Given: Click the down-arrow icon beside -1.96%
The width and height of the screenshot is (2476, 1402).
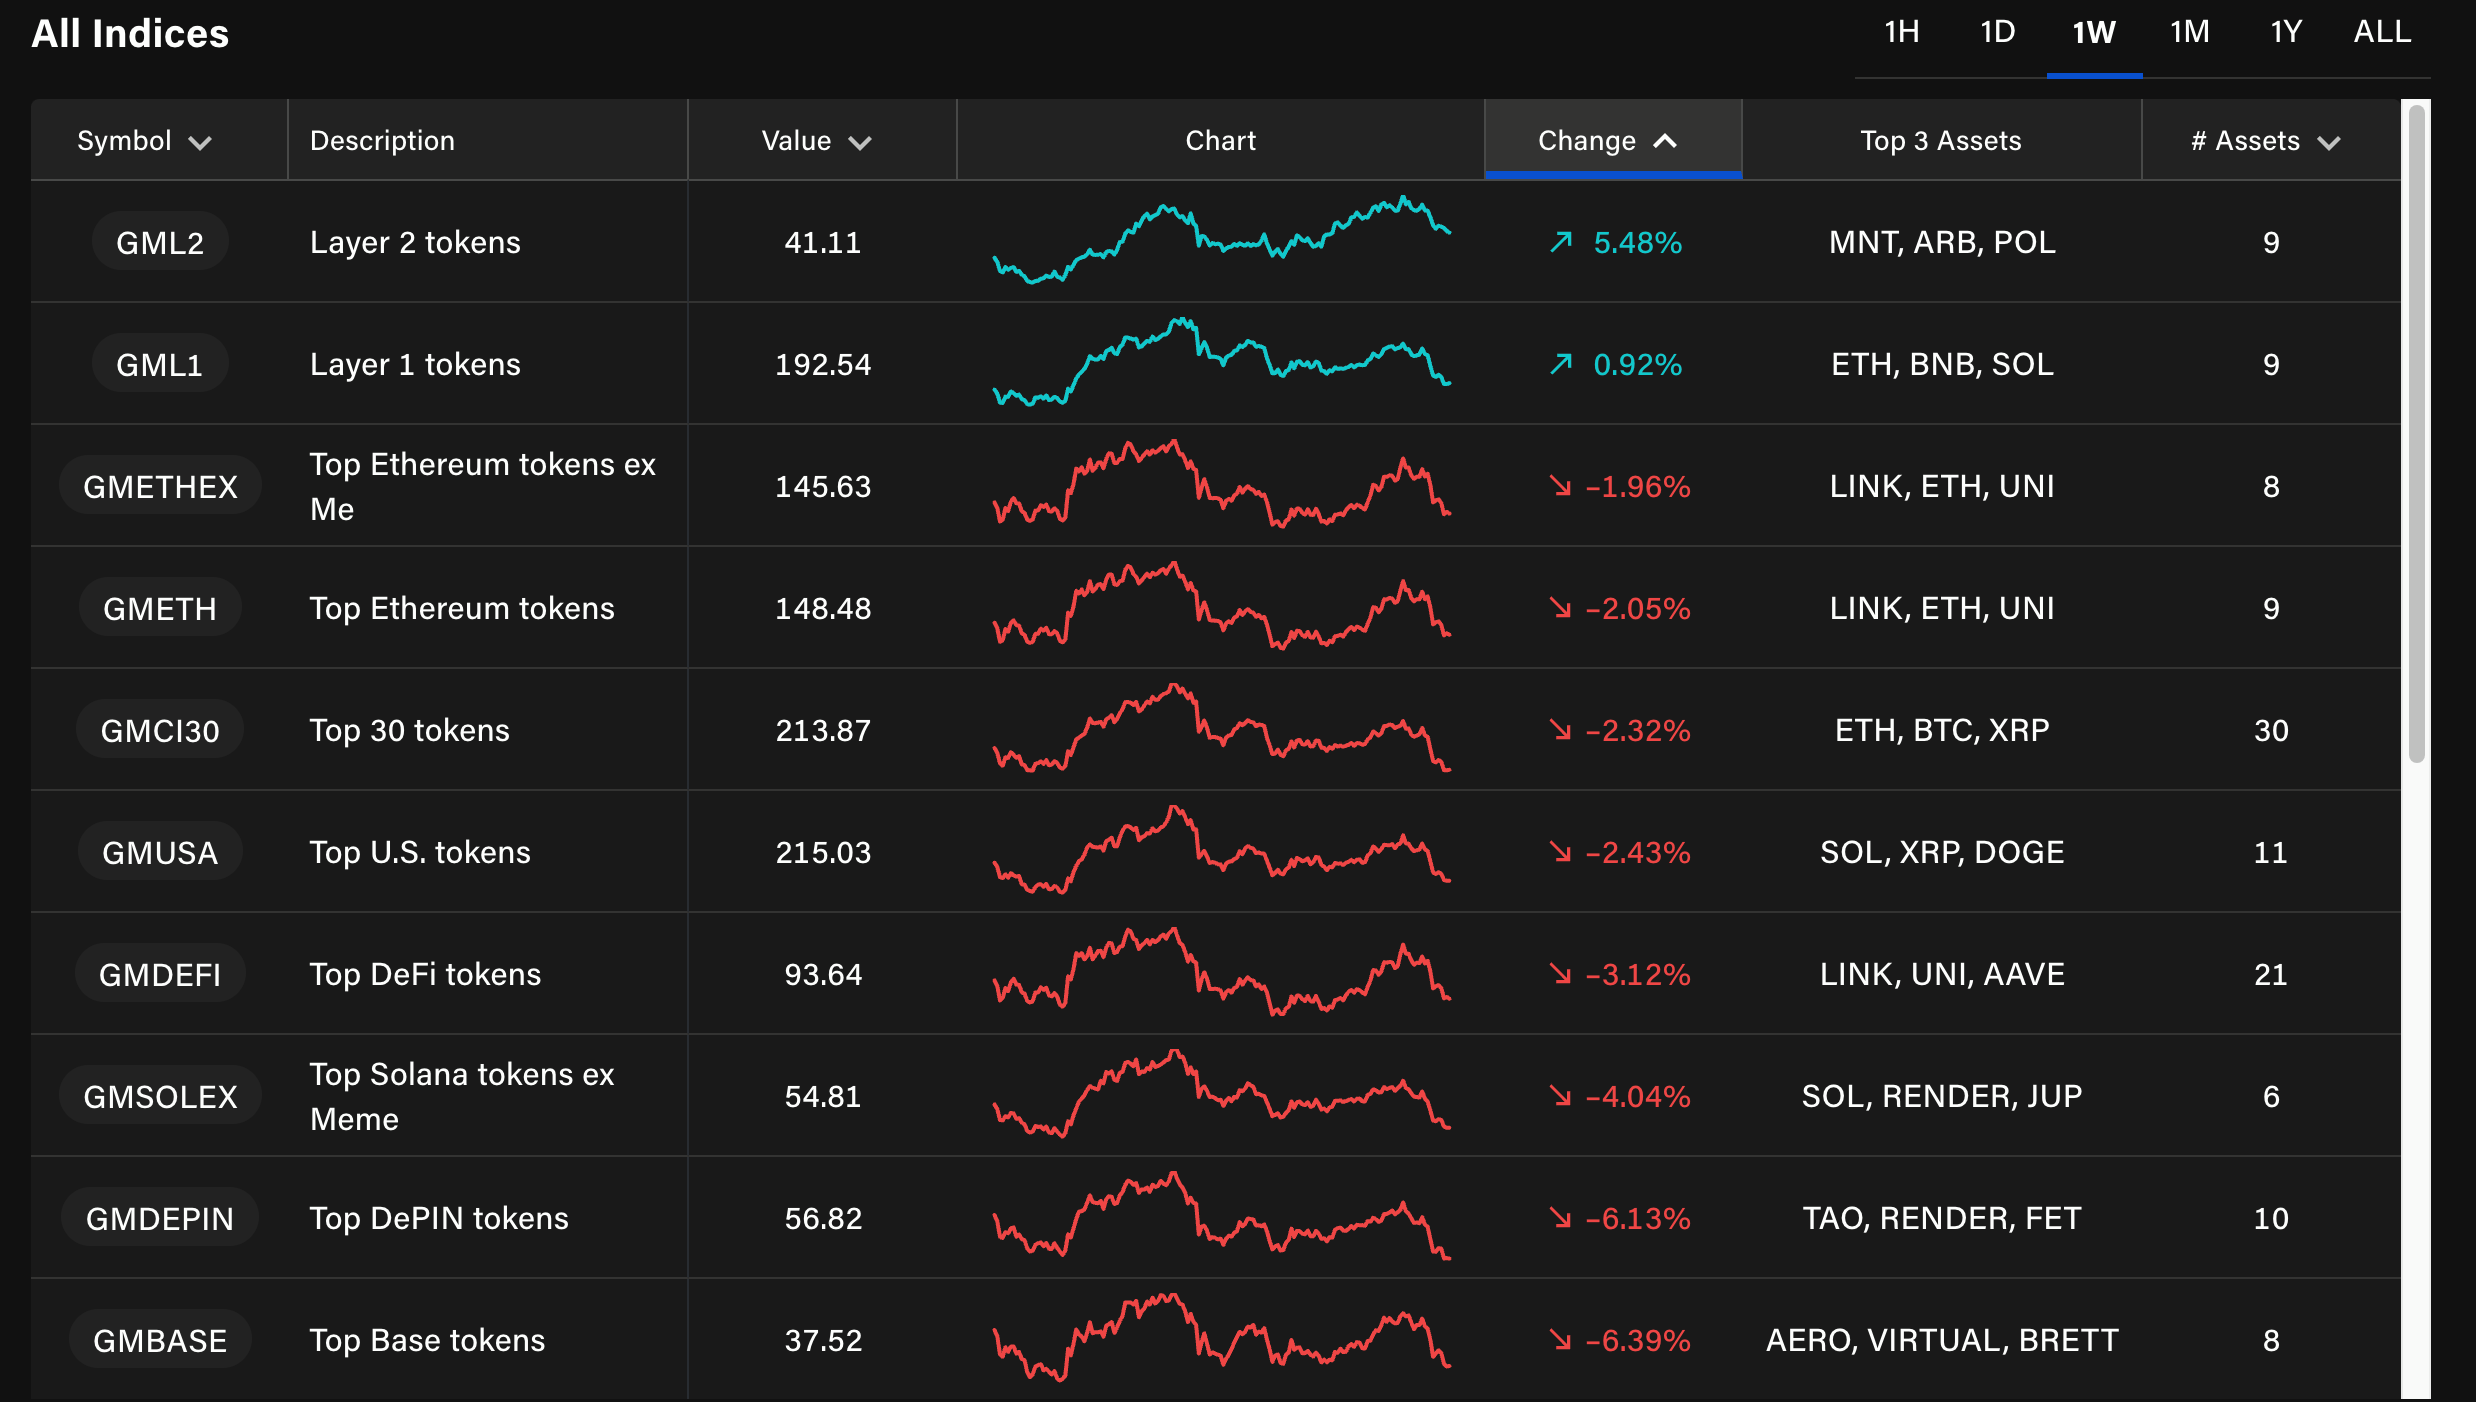Looking at the screenshot, I should tap(1560, 486).
